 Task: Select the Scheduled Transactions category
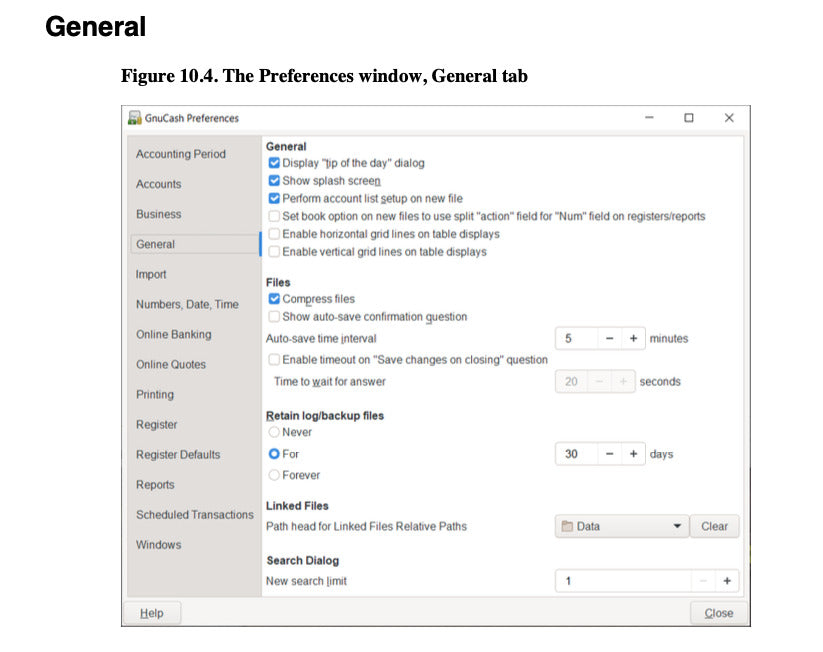[x=193, y=514]
